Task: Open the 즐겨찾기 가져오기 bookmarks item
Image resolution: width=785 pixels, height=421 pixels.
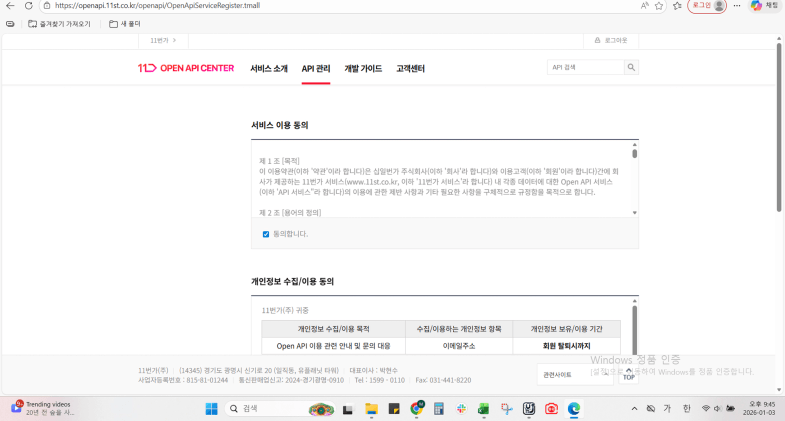Action: pyautogui.click(x=60, y=24)
